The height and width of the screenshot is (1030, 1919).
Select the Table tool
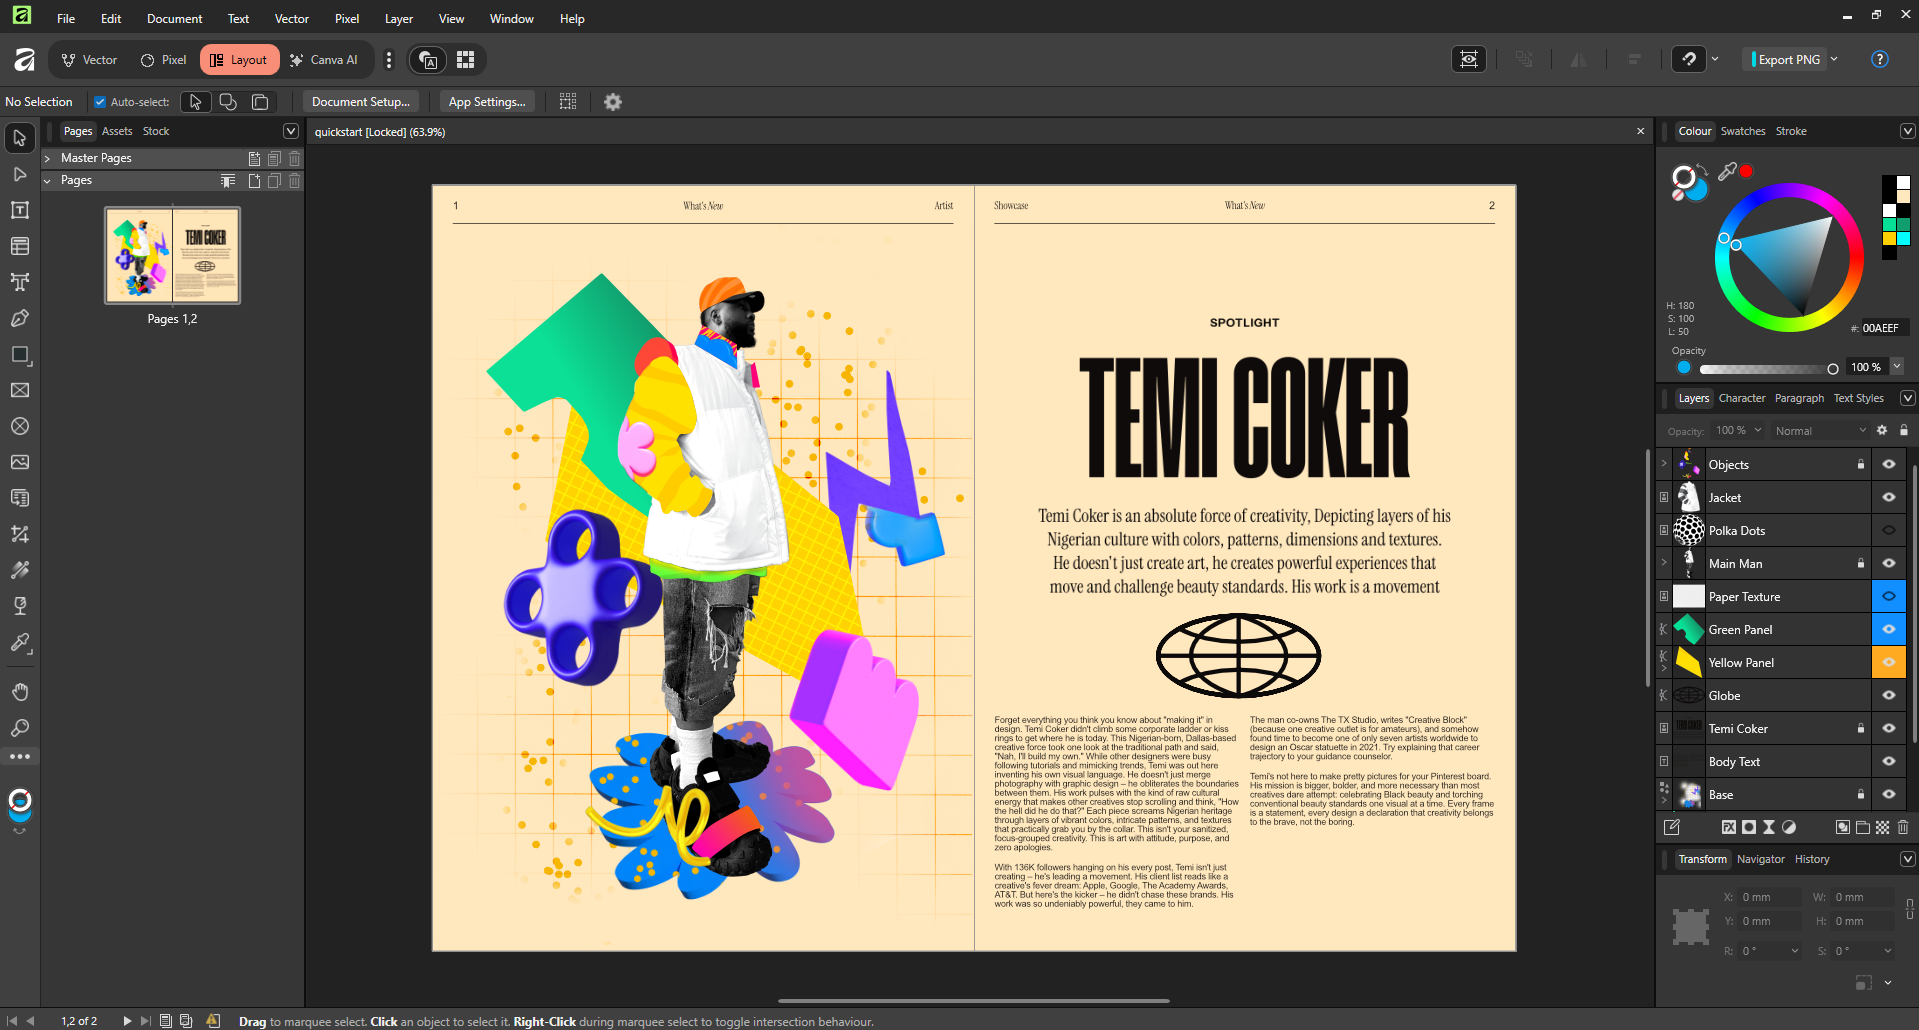(x=20, y=246)
